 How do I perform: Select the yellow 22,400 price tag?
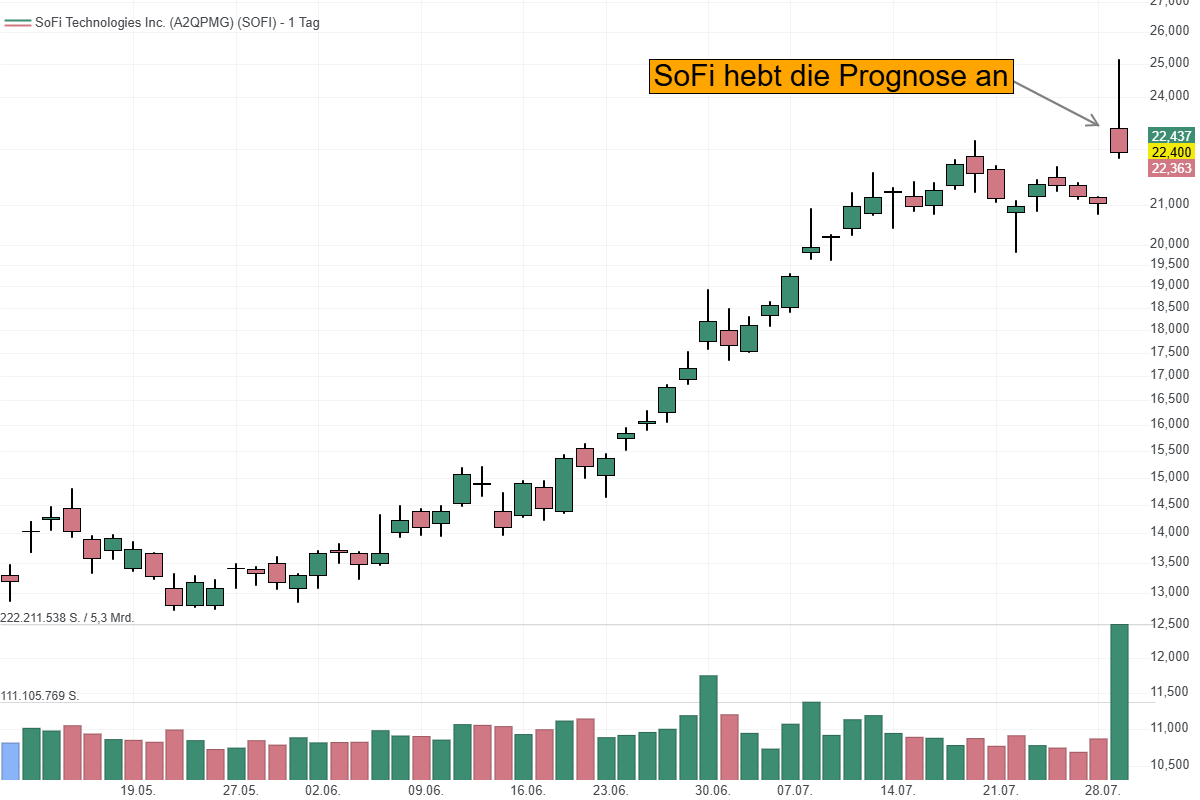click(1171, 152)
